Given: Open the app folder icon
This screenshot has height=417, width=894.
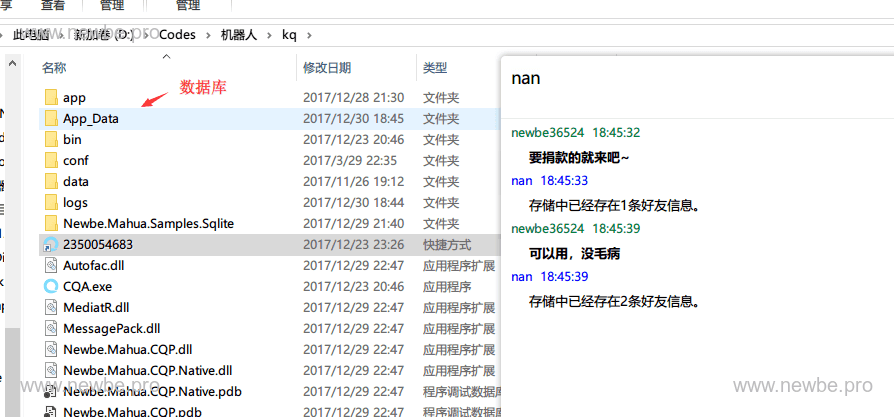Looking at the screenshot, I should 51,98.
